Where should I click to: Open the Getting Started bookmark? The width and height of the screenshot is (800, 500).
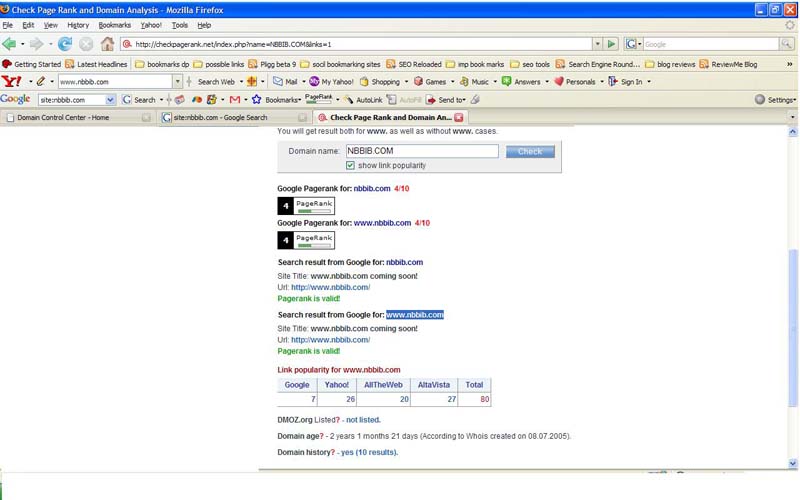click(x=32, y=64)
